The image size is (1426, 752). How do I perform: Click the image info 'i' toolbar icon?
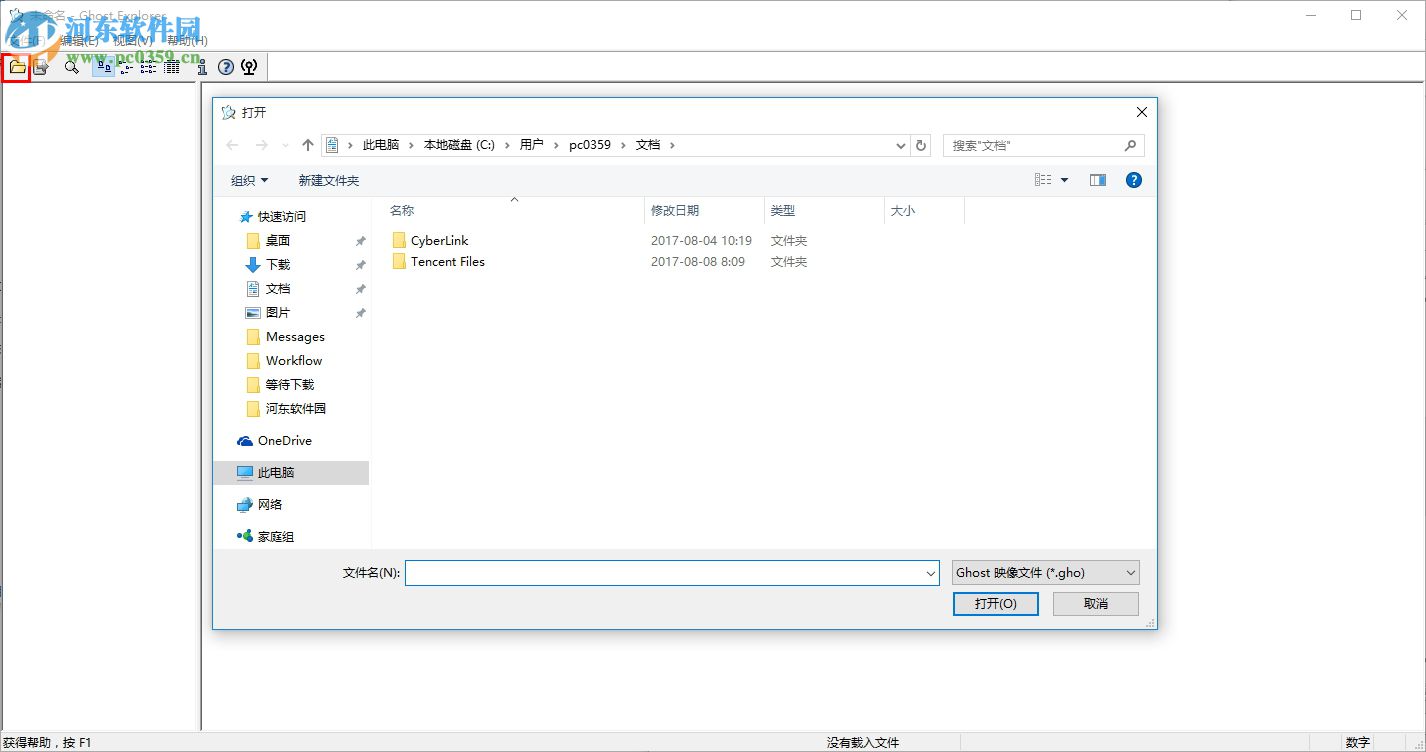click(201, 67)
